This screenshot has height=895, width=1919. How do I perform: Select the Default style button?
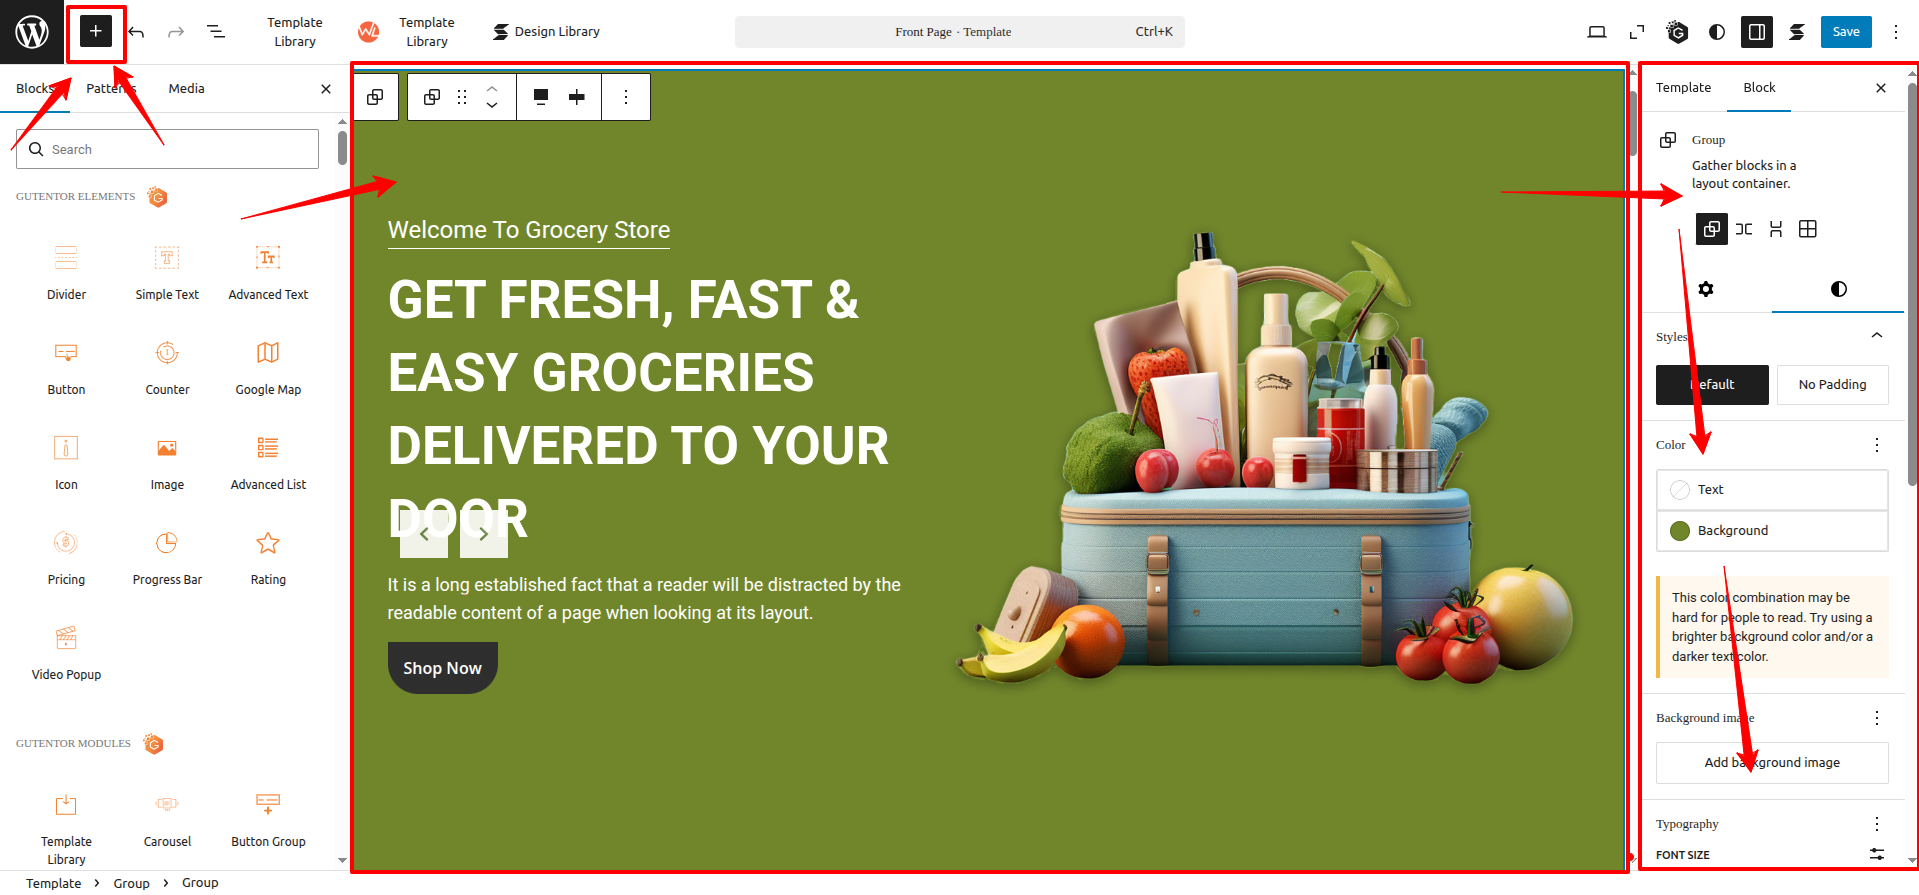tap(1712, 385)
